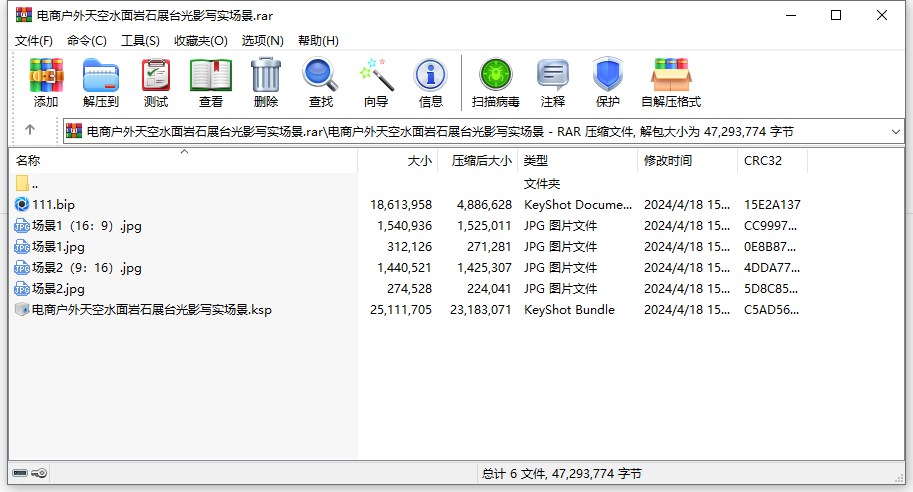
Task: Click the Scan Virus (扫描病毒) icon
Action: (x=496, y=75)
